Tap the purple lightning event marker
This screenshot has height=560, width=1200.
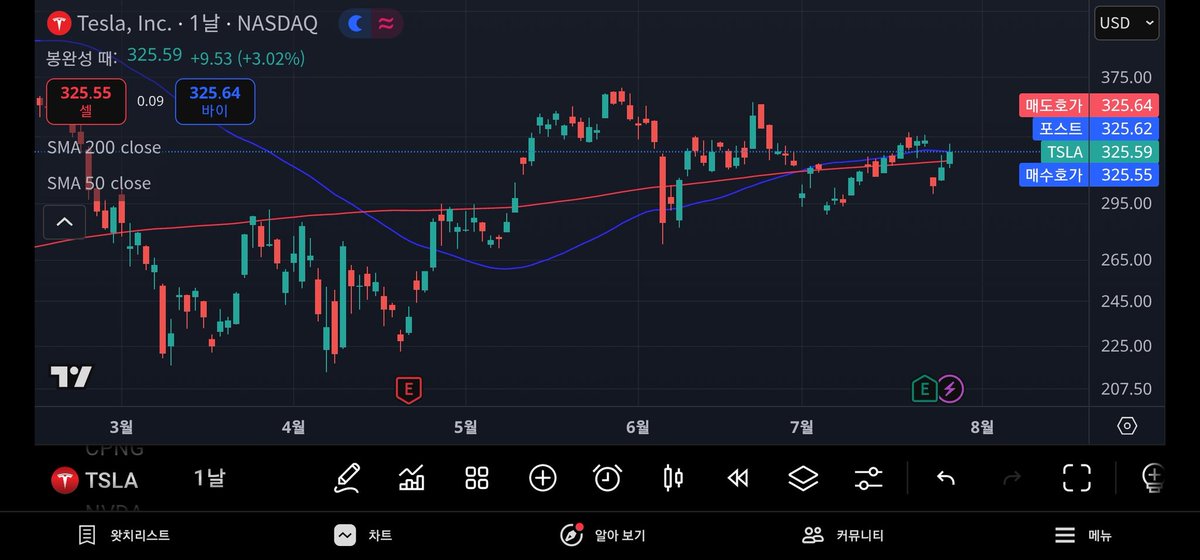951,389
